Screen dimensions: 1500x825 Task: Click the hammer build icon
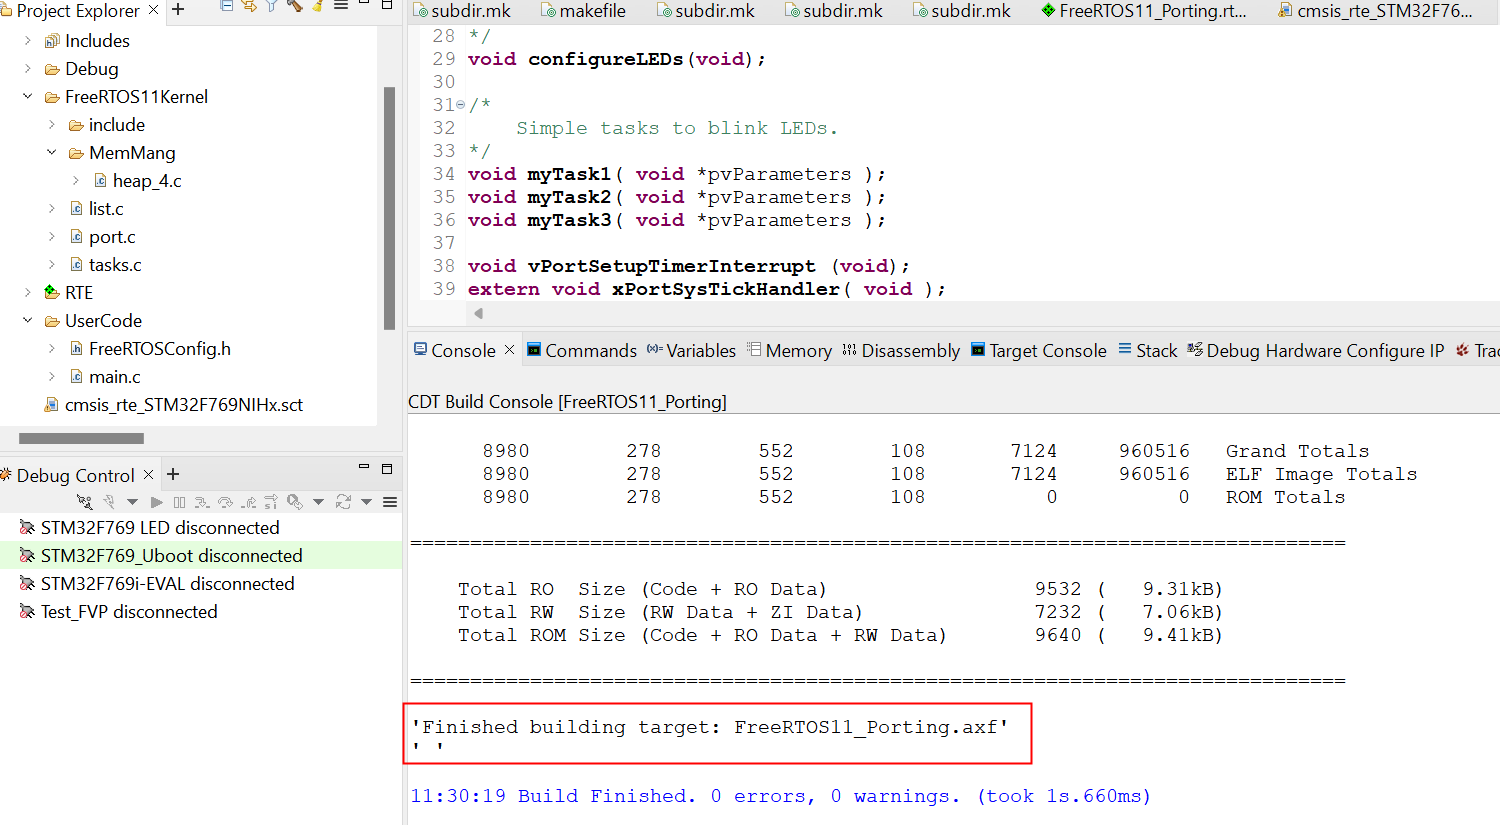[x=294, y=5]
